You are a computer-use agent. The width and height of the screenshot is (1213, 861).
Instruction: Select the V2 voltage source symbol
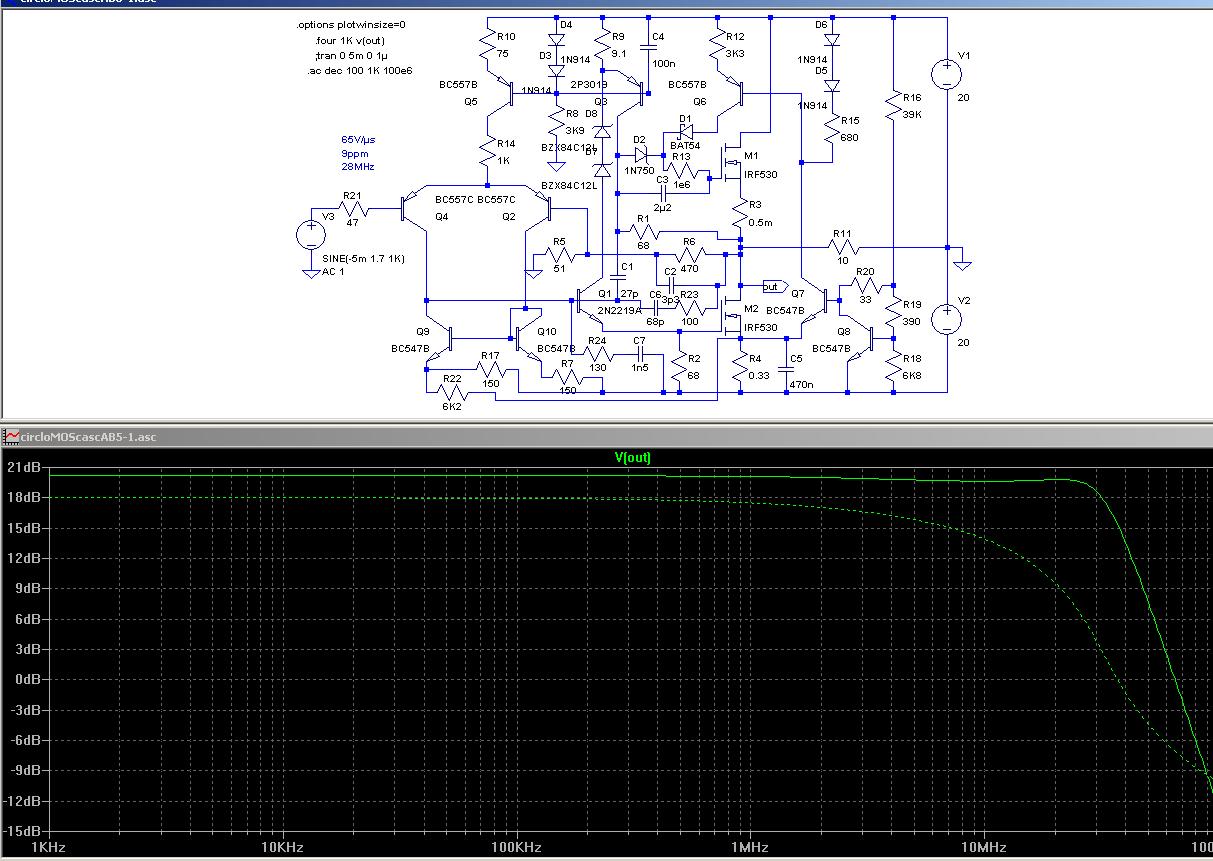point(946,320)
